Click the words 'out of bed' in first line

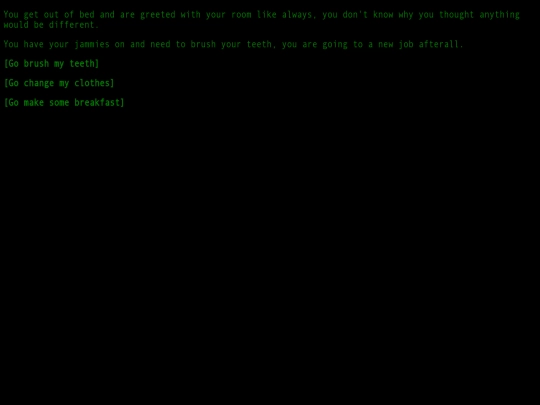point(69,15)
